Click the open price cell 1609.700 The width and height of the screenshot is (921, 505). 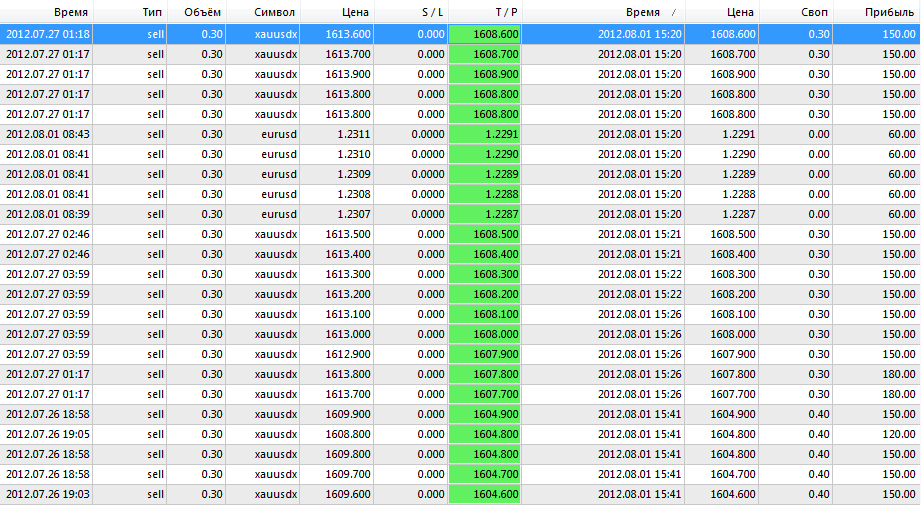337,474
